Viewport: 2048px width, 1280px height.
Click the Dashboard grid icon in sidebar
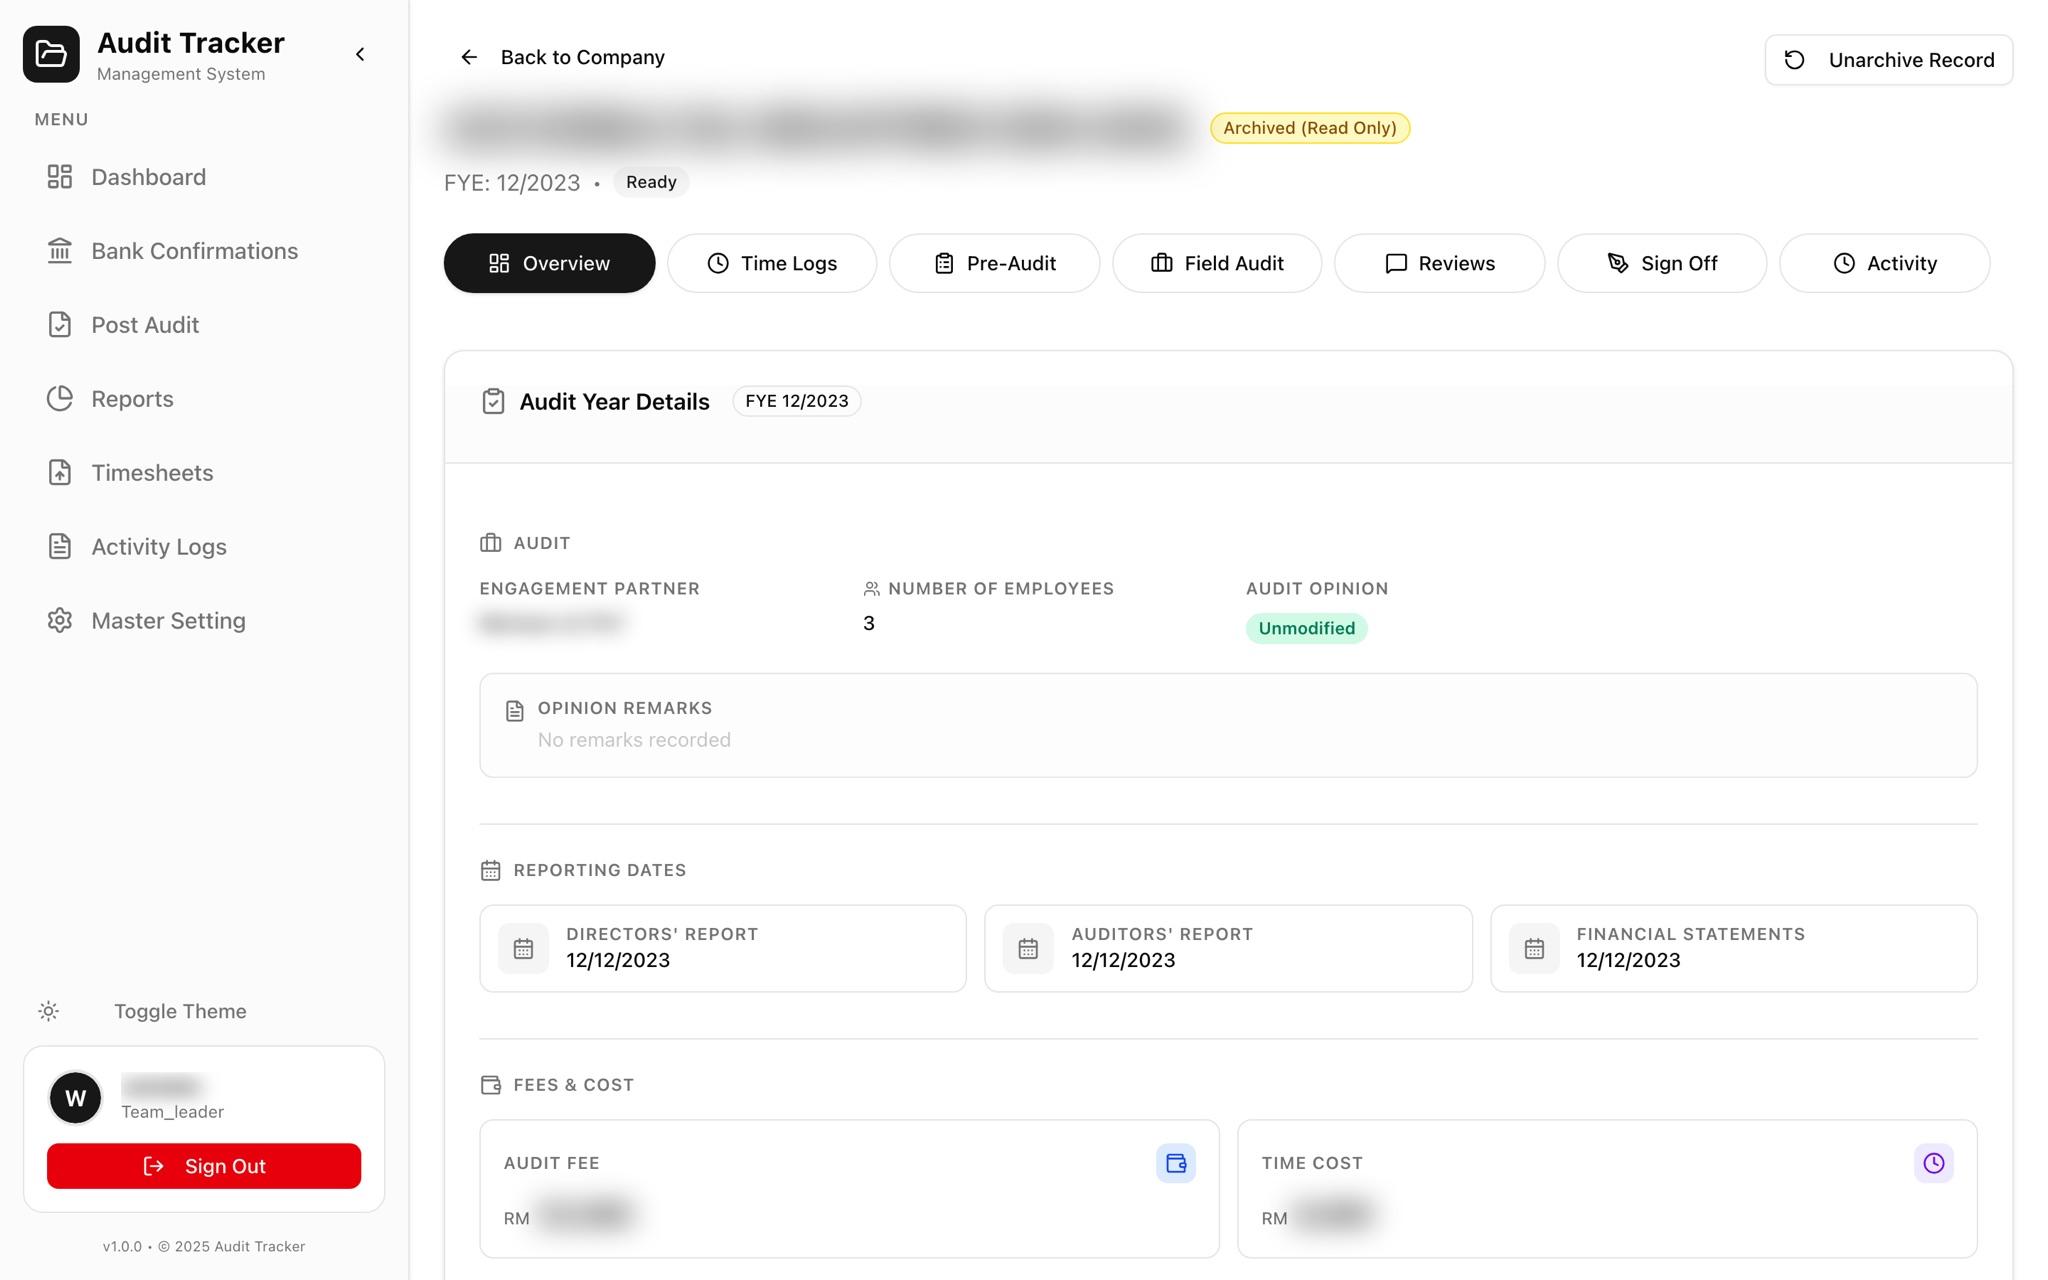pos(60,177)
